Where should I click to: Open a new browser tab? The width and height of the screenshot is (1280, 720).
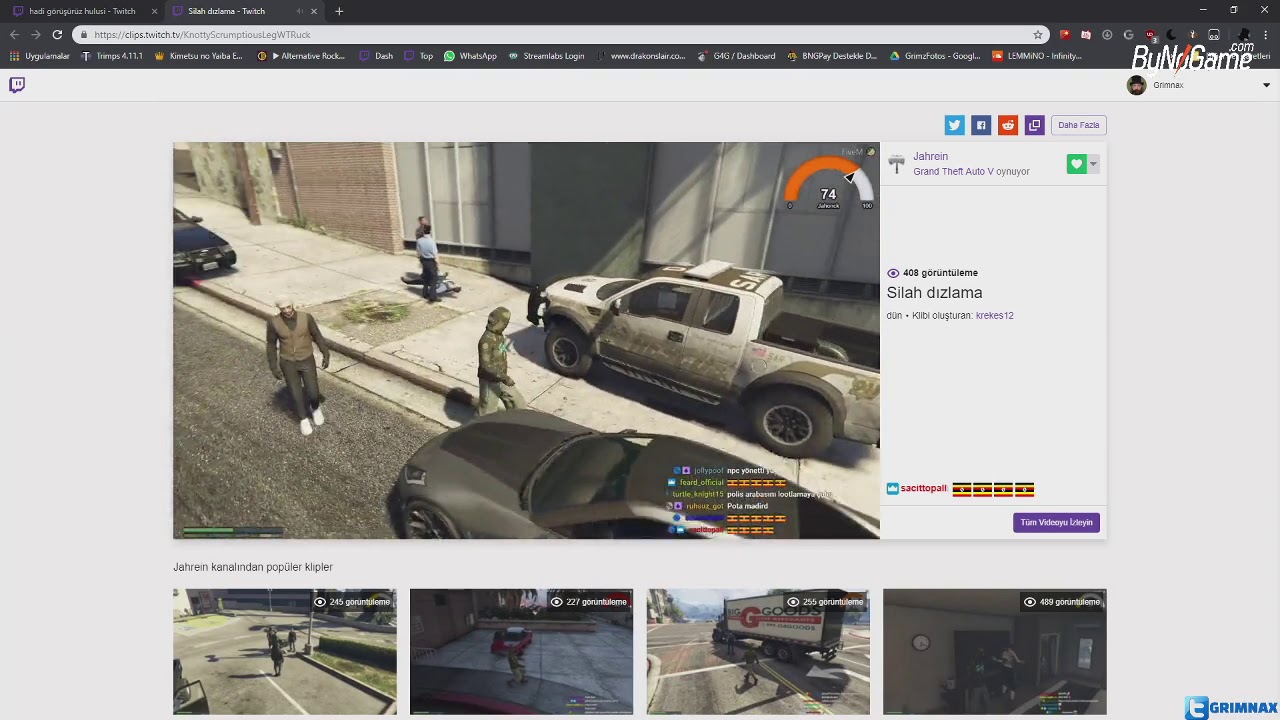coord(339,11)
